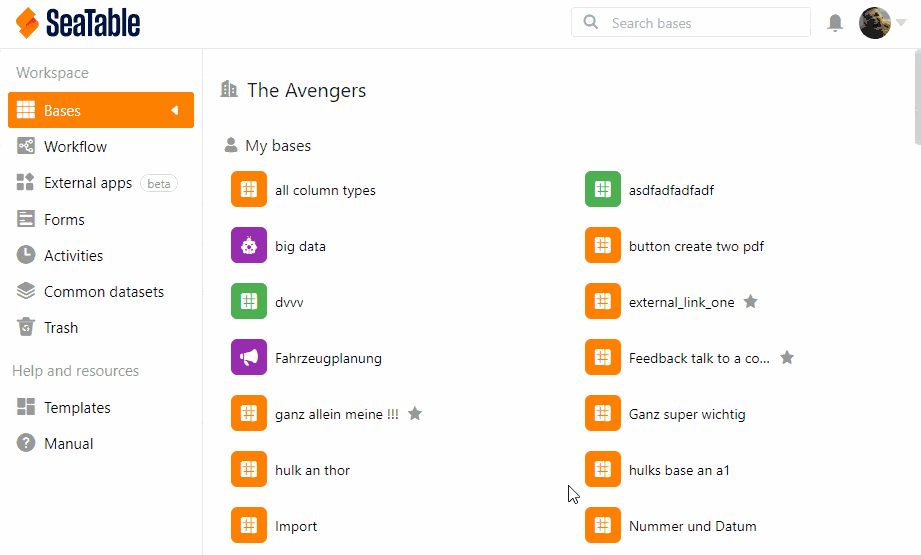Click the all column types base icon
The image size is (921, 555).
tap(248, 190)
